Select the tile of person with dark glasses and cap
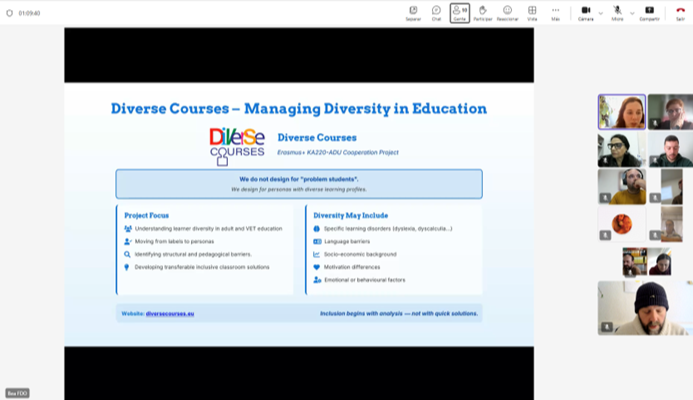This screenshot has height=400, width=693. point(622,149)
